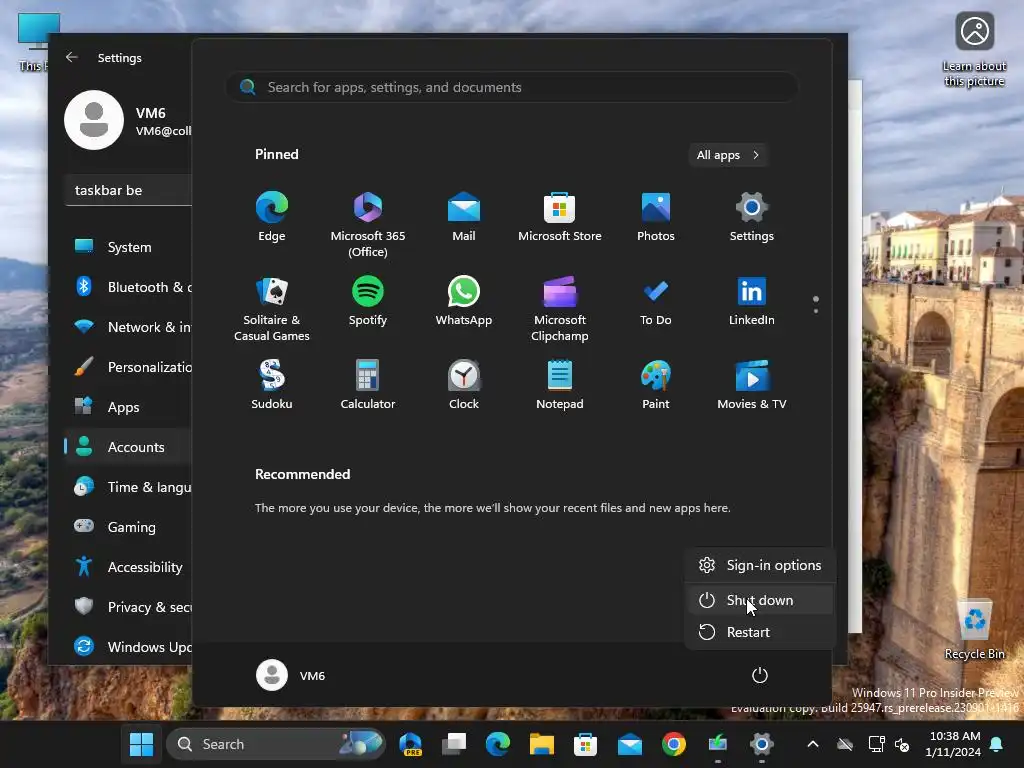Select Sign-in options from power menu
Screen dimensions: 1024x768
(760, 566)
